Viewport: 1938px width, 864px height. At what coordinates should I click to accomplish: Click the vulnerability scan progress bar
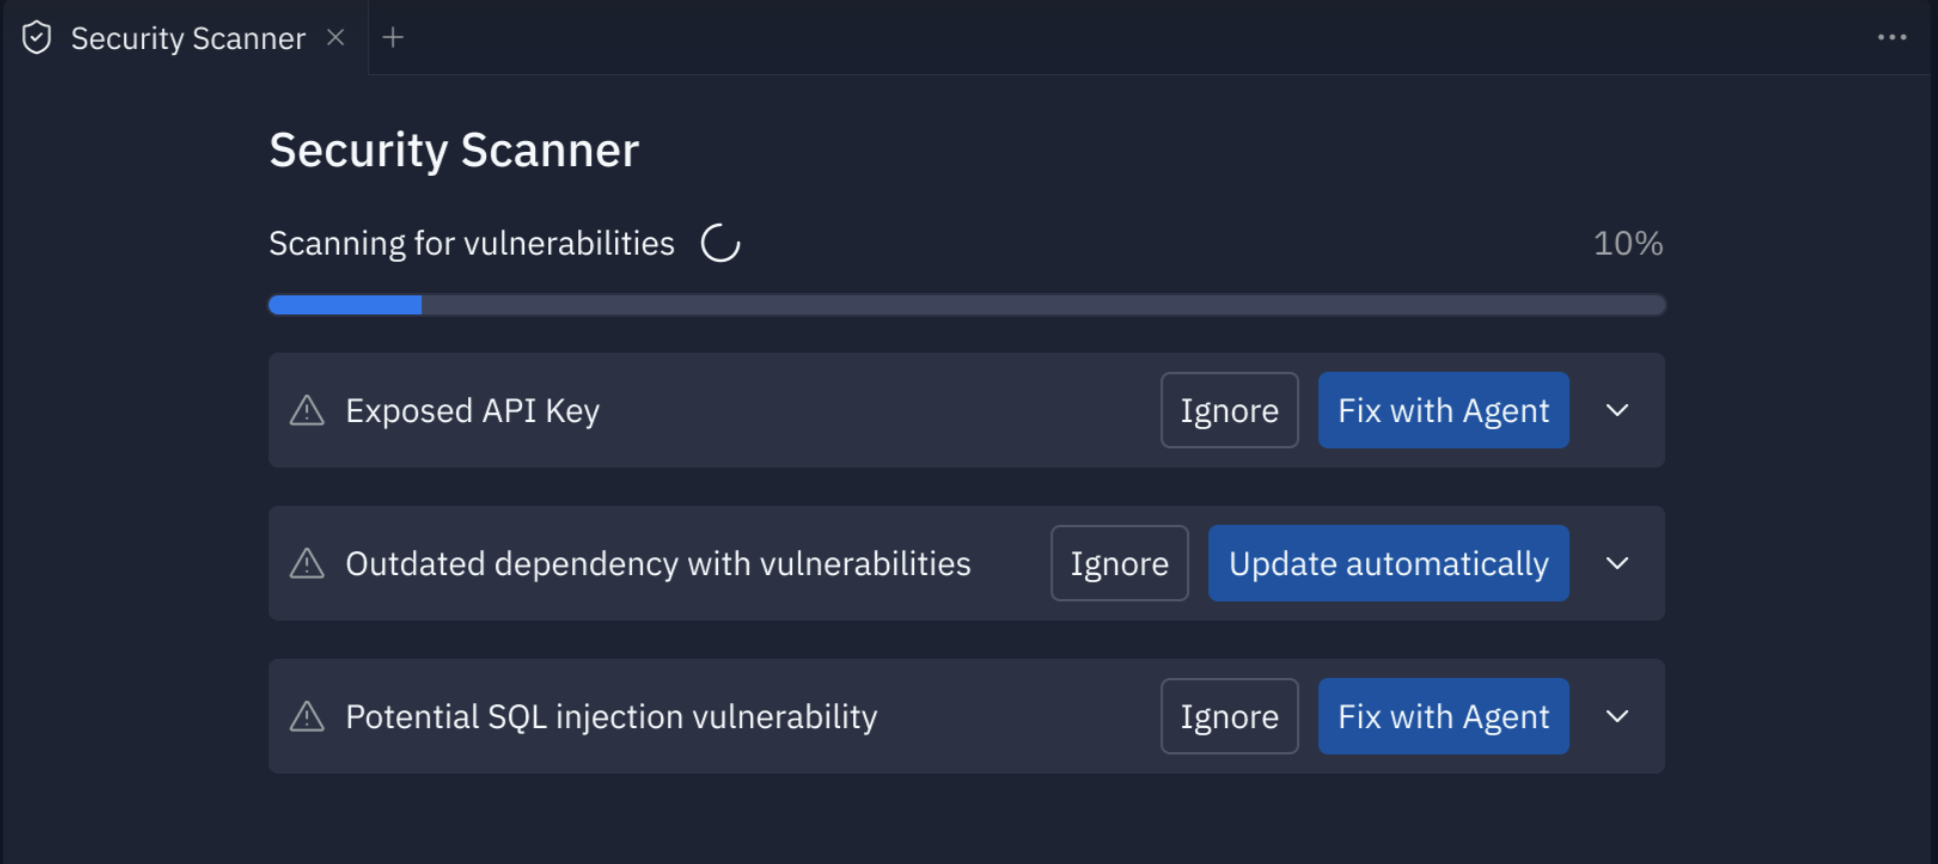click(966, 305)
